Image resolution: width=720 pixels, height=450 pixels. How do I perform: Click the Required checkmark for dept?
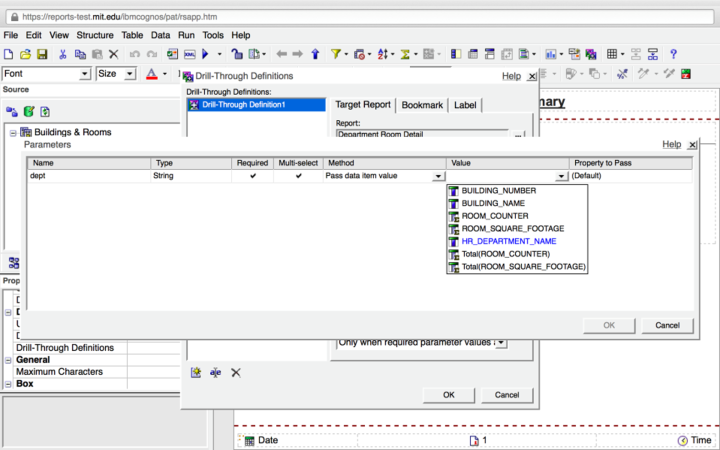(x=253, y=176)
